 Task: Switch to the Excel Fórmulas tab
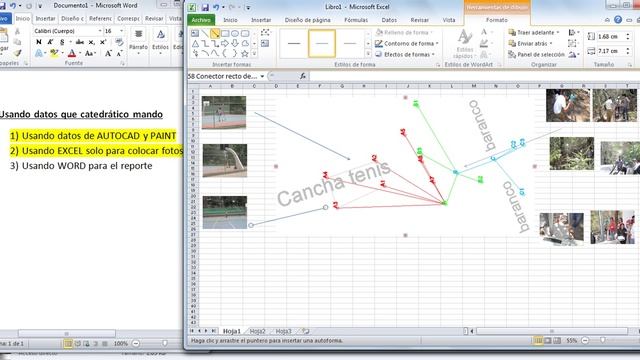[356, 20]
